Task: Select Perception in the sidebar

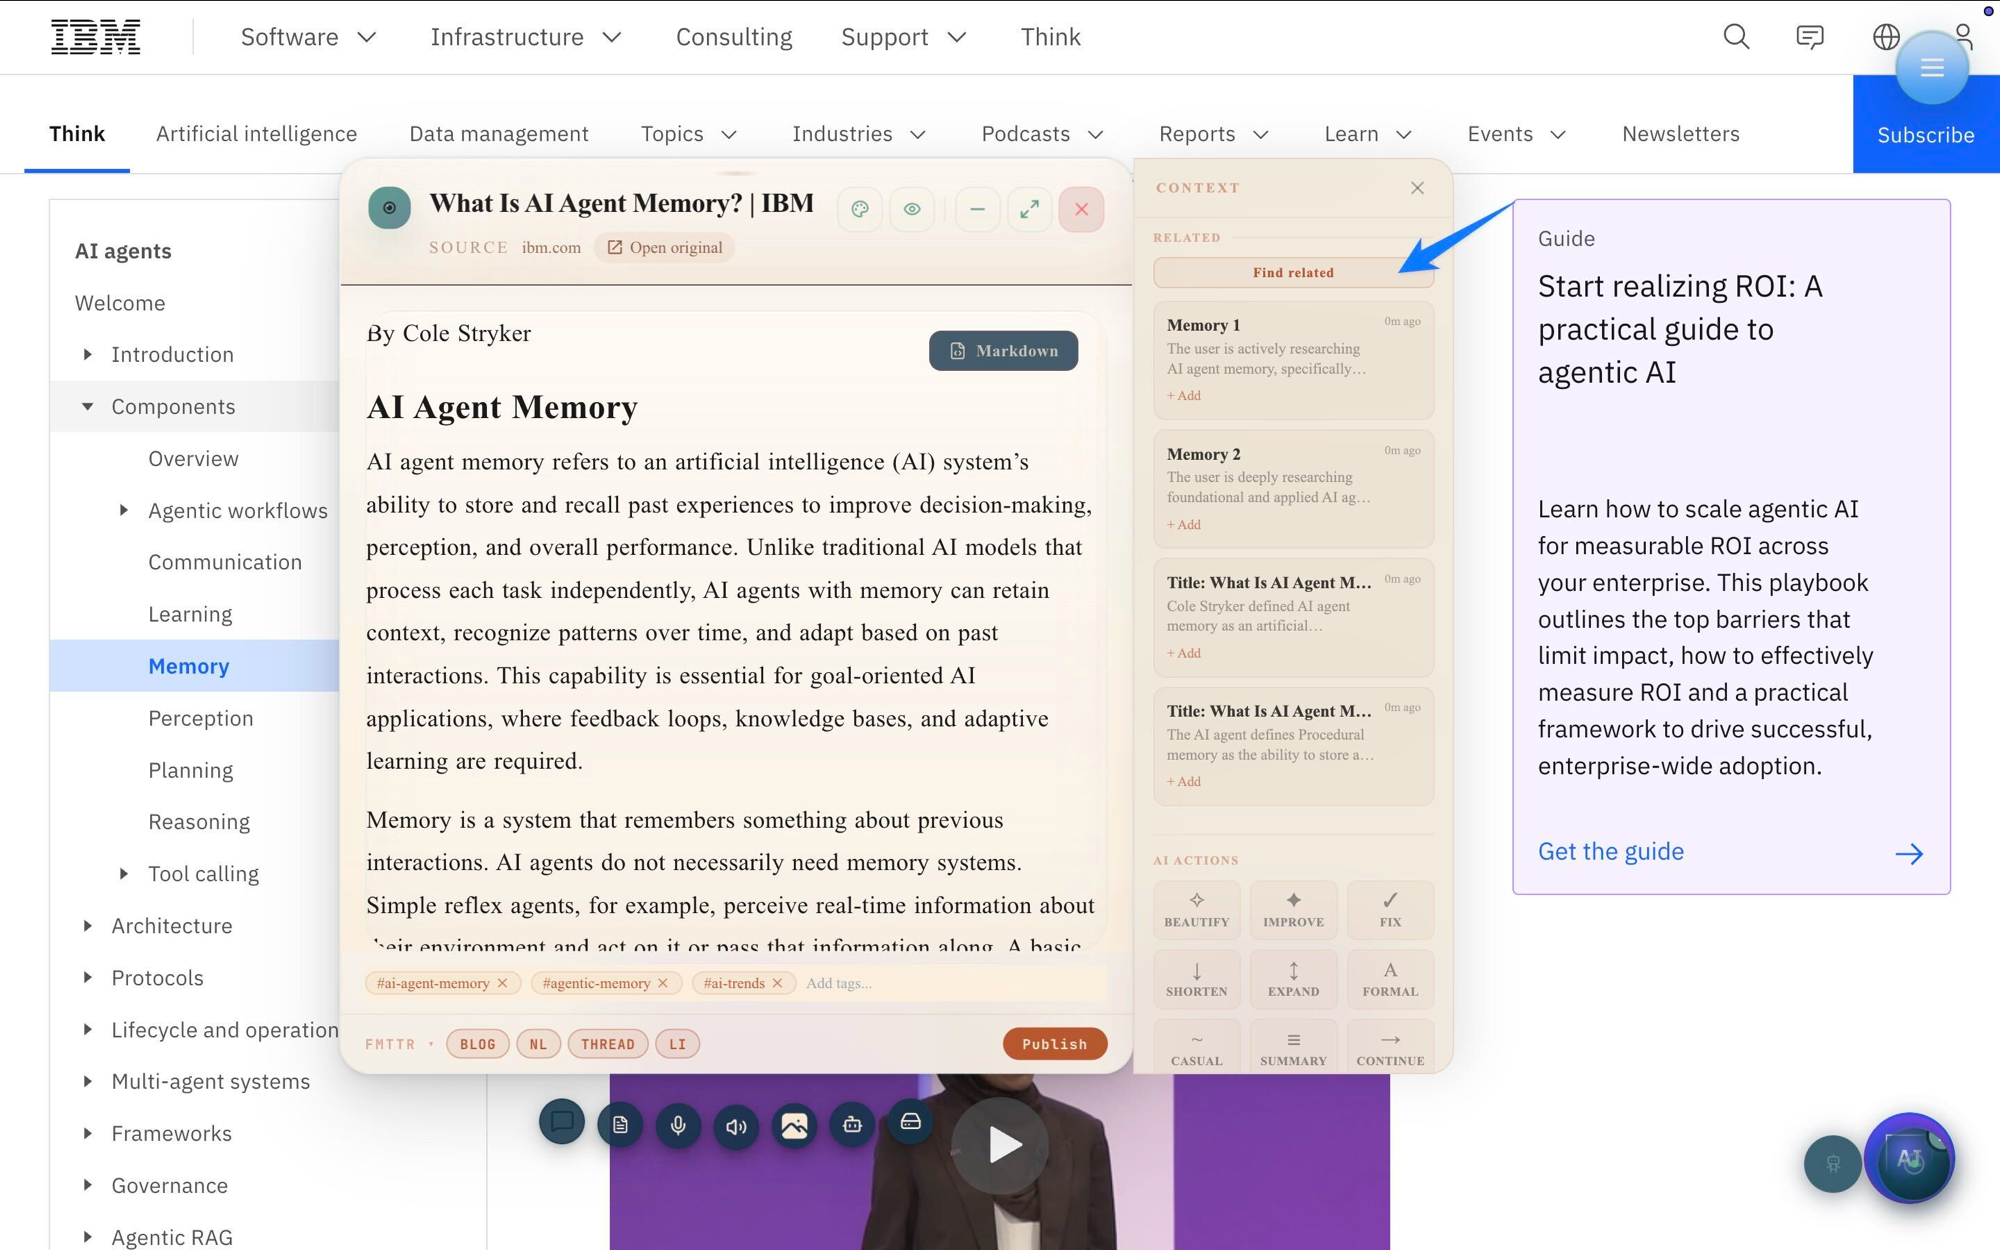Action: click(200, 718)
